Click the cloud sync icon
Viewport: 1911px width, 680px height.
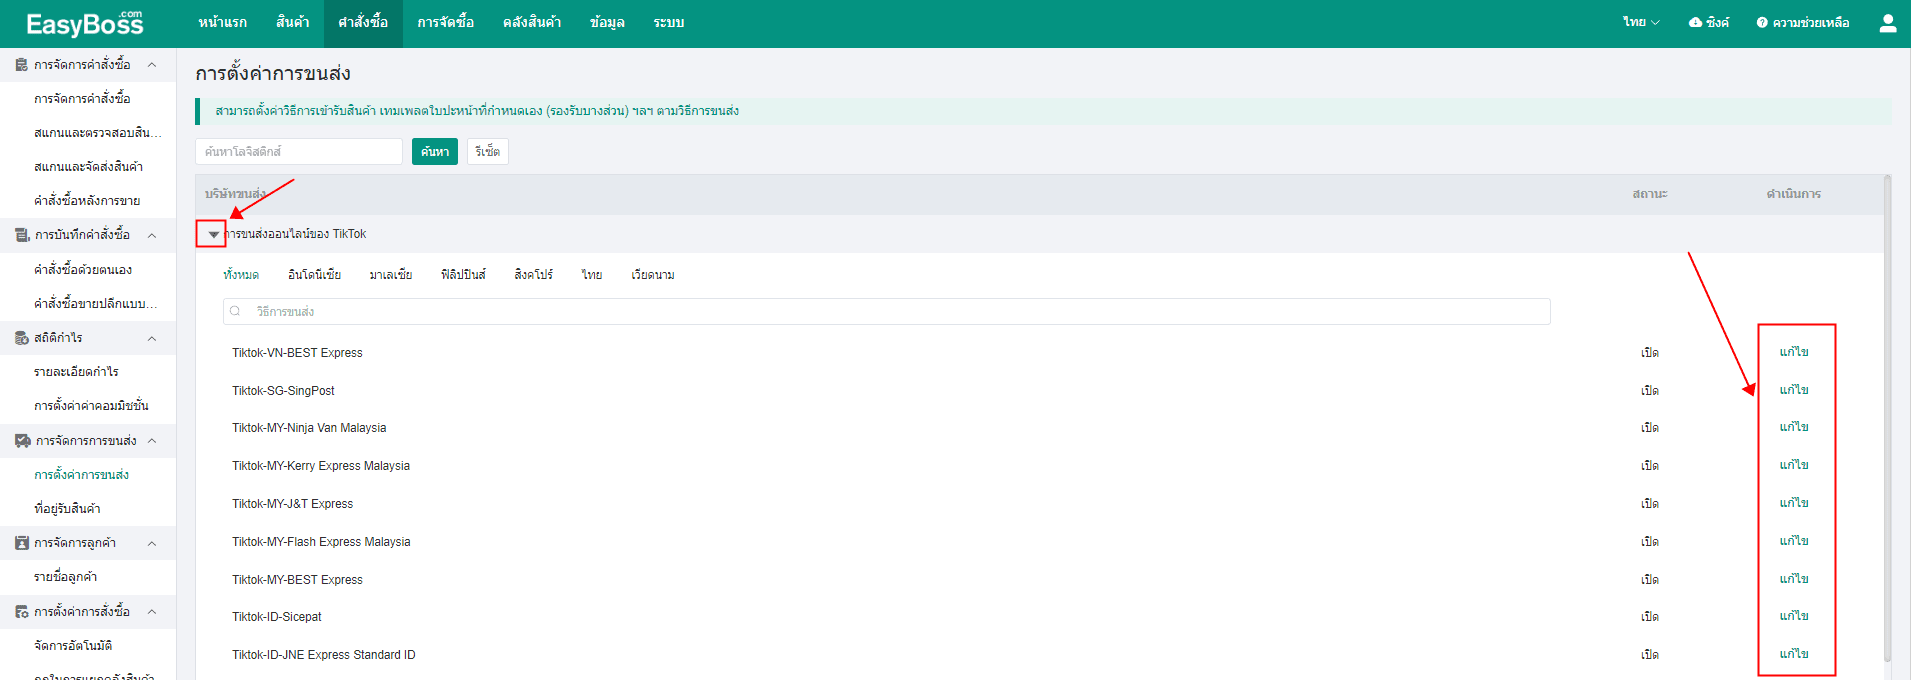click(x=1695, y=22)
